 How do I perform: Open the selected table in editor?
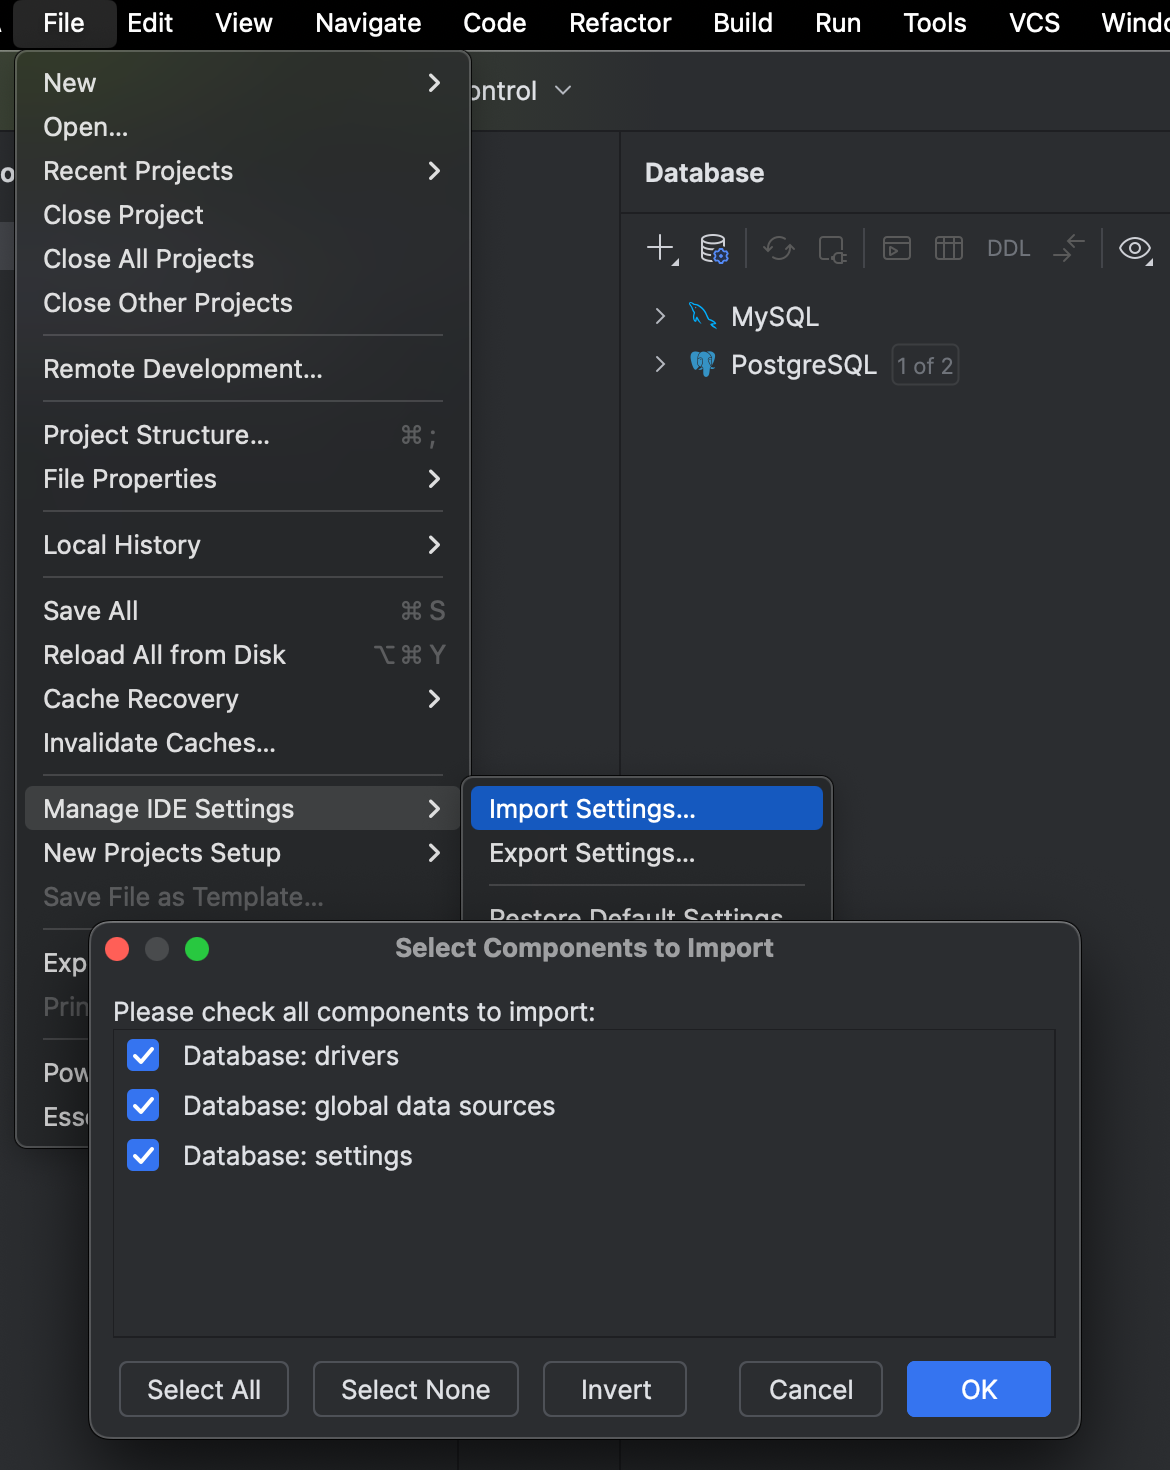pyautogui.click(x=948, y=249)
